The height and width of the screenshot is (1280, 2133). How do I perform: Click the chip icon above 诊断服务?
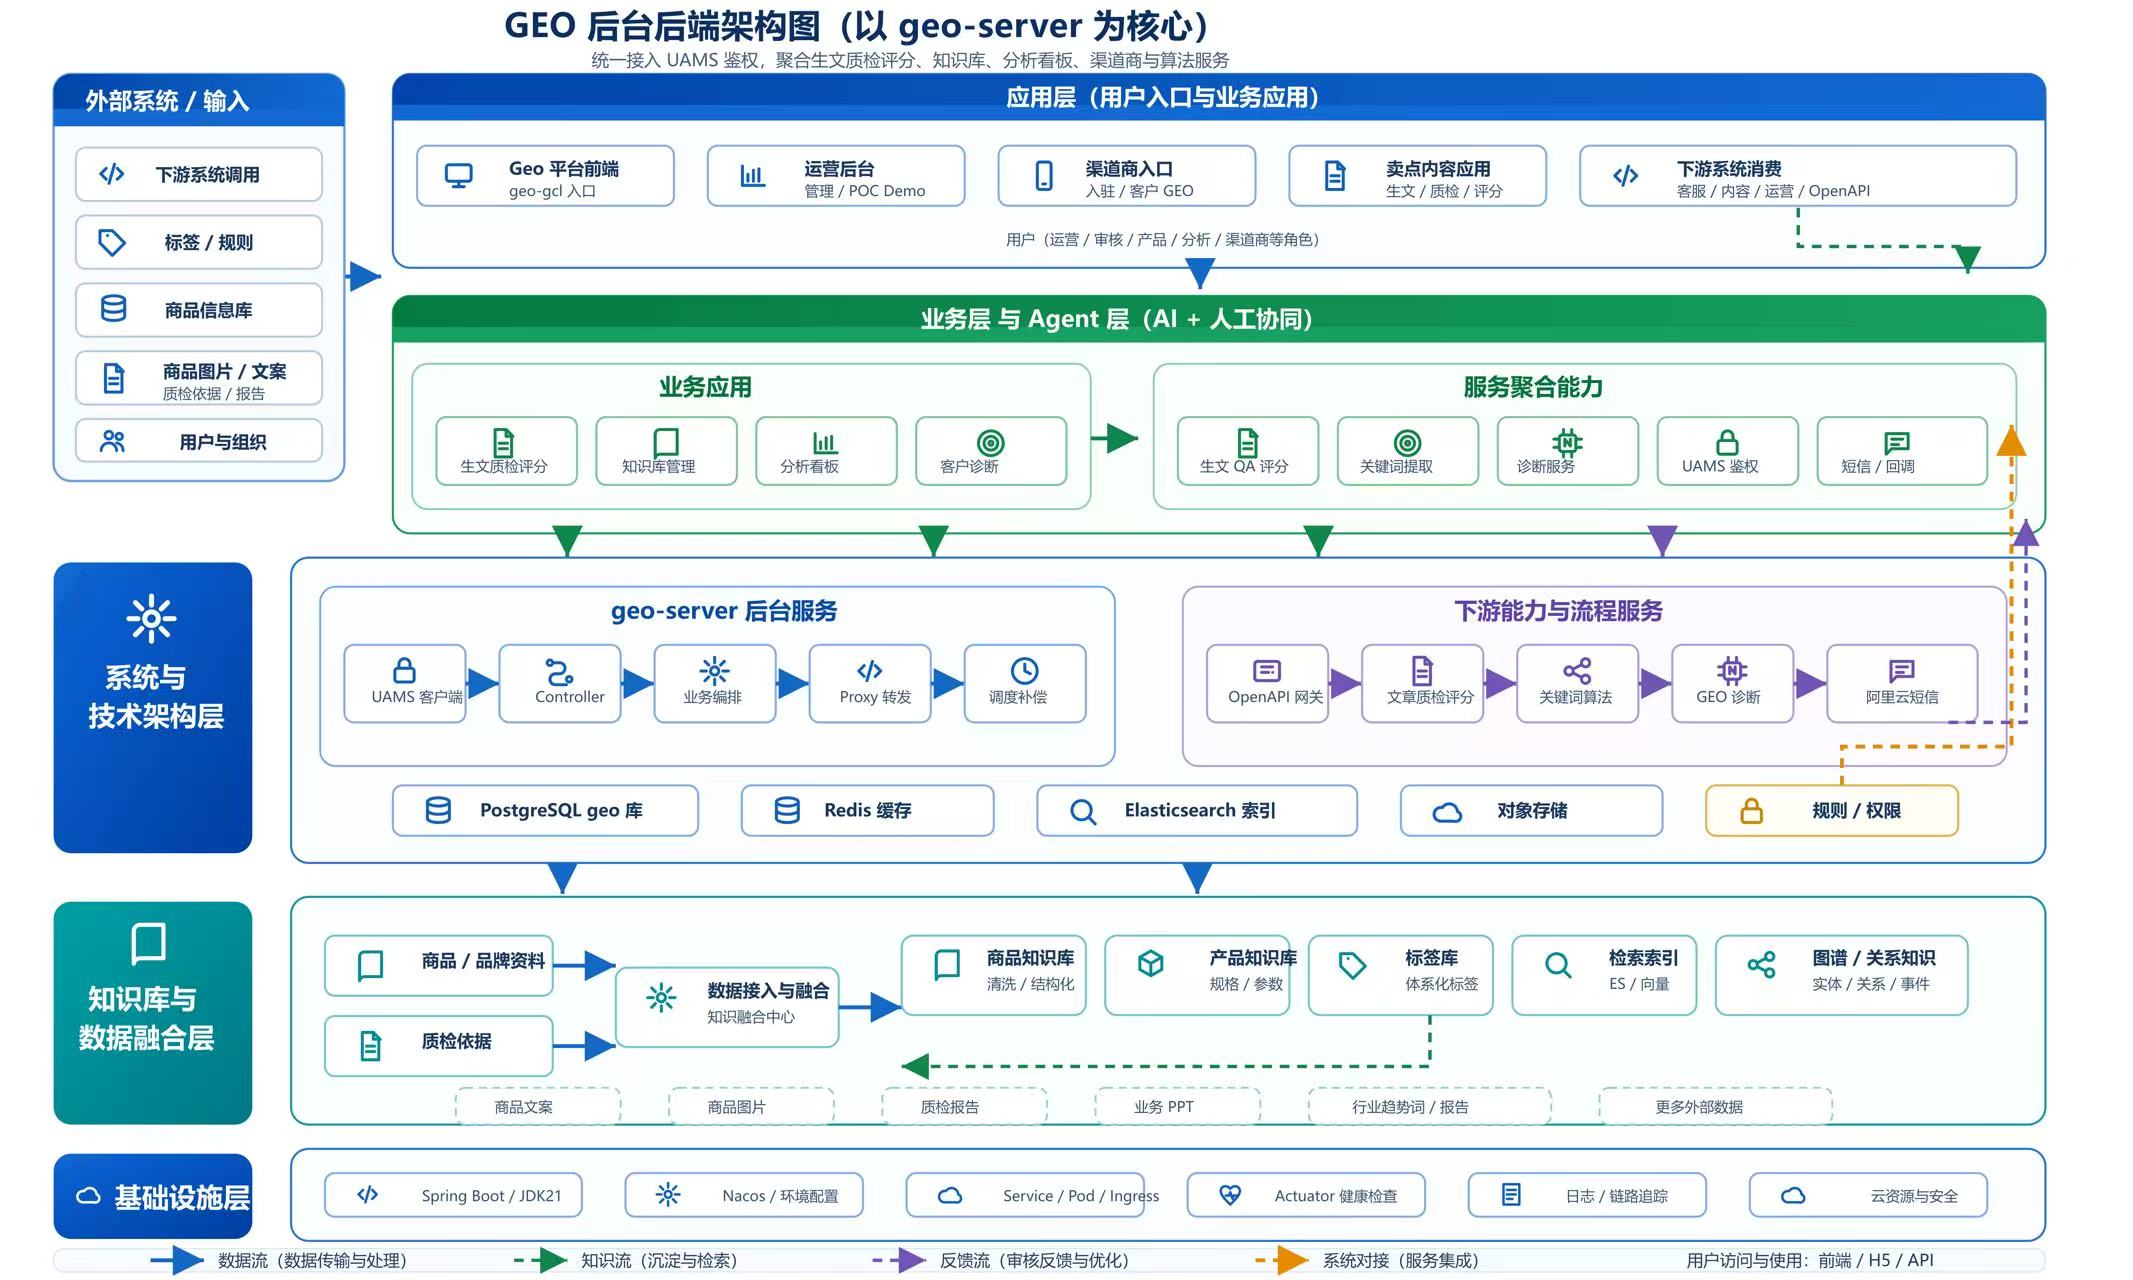click(x=1567, y=442)
